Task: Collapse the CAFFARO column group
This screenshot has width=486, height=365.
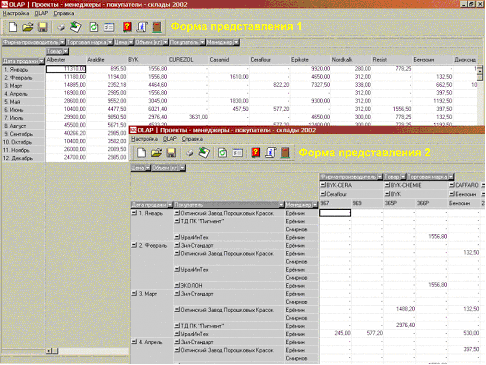Action: click(x=452, y=185)
